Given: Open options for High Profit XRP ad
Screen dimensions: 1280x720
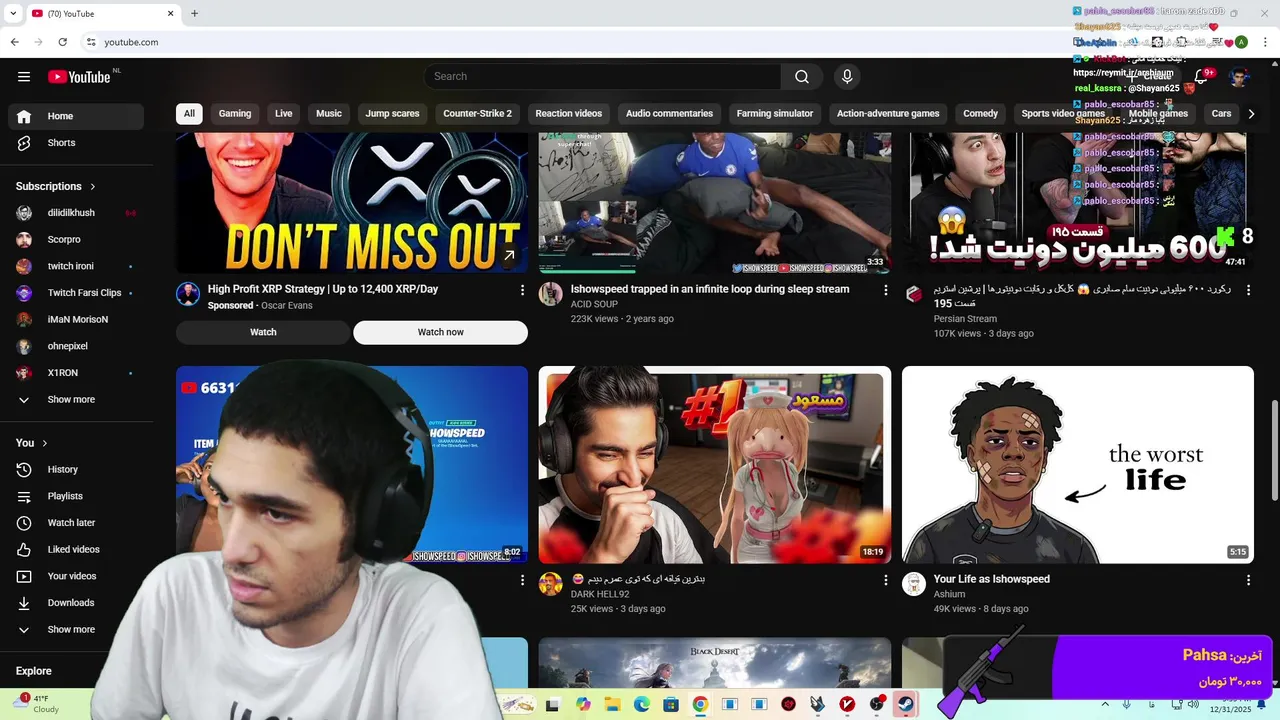Looking at the screenshot, I should (522, 290).
